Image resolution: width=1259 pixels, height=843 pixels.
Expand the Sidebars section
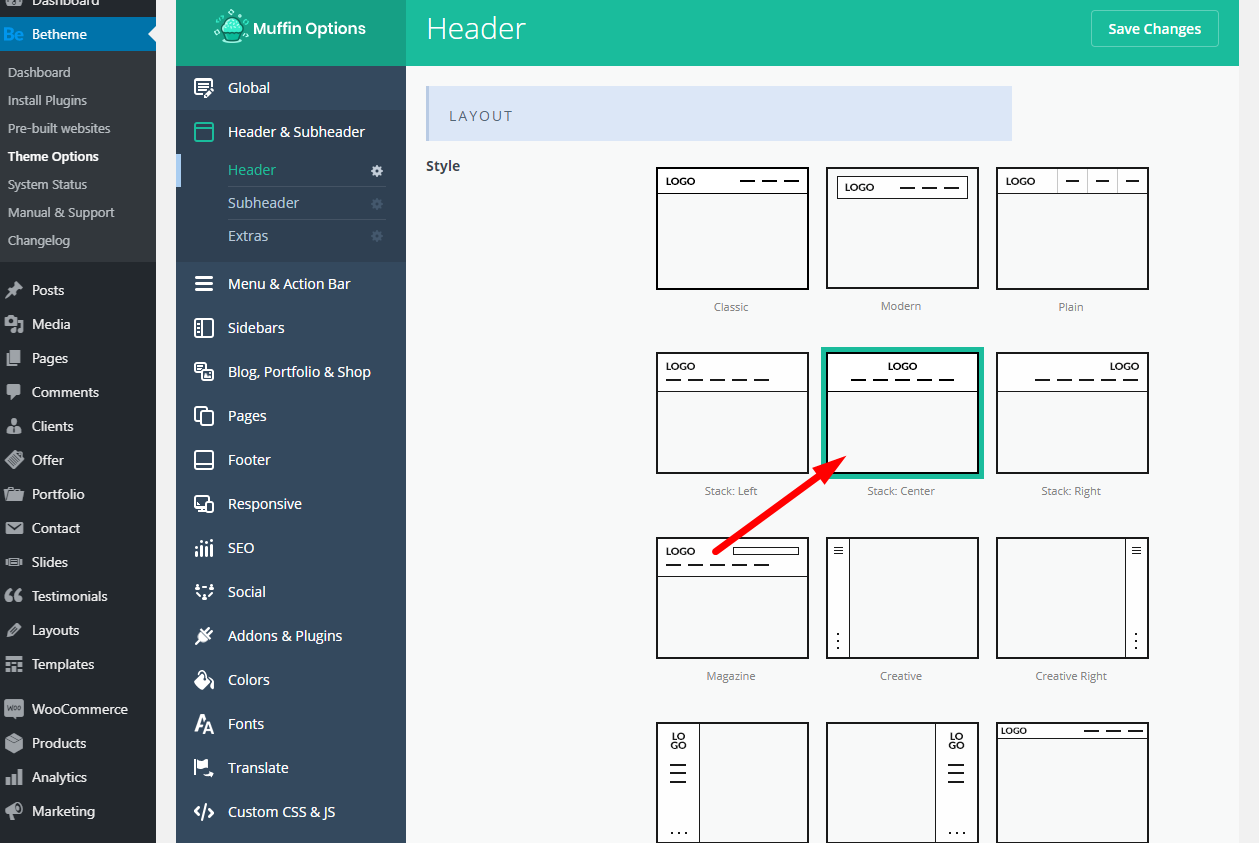(x=291, y=328)
